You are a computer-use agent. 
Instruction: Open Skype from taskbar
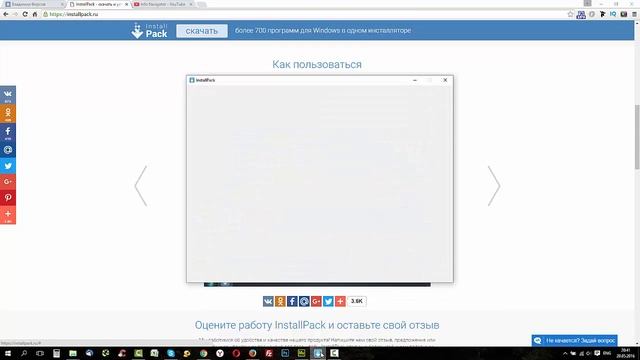pyautogui.click(x=171, y=353)
